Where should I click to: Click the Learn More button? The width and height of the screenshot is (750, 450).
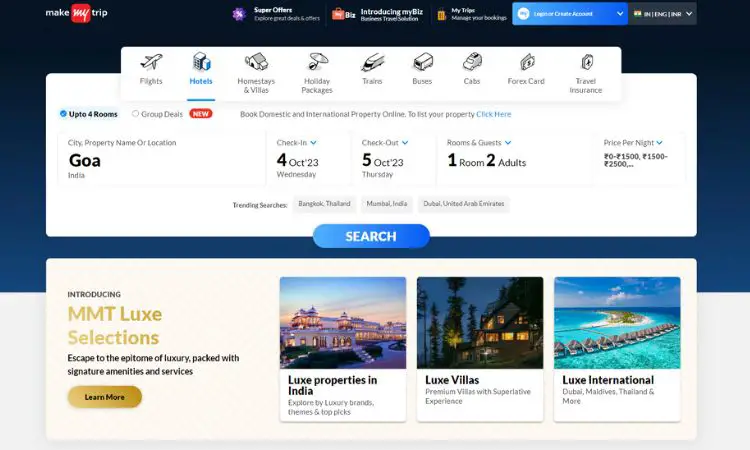(x=105, y=397)
